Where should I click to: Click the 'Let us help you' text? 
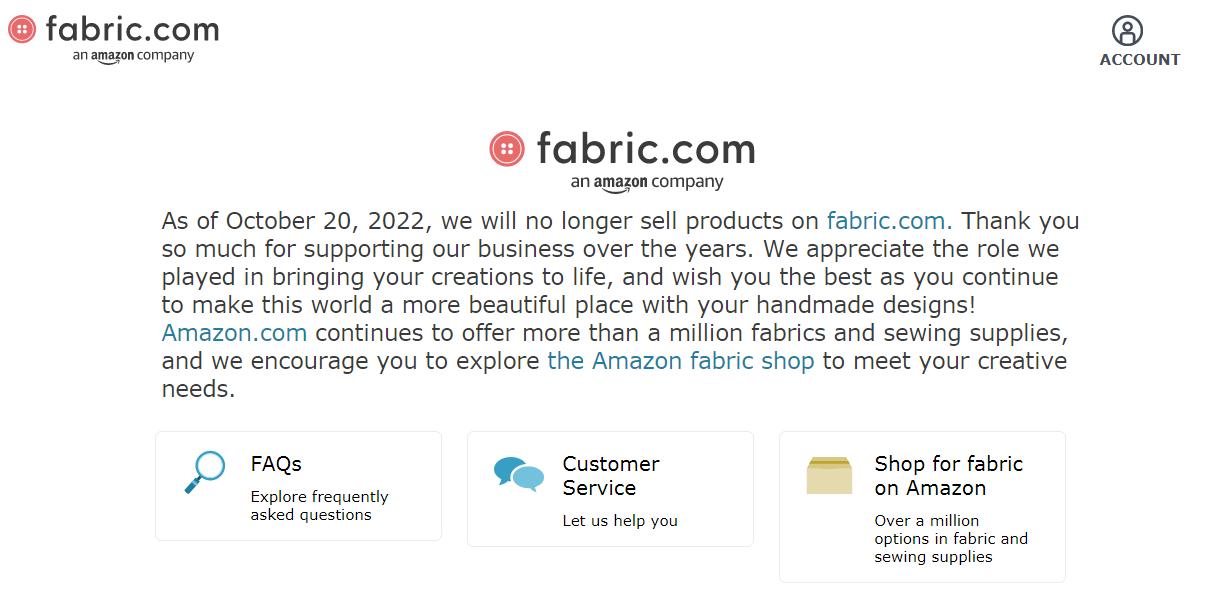click(x=620, y=521)
